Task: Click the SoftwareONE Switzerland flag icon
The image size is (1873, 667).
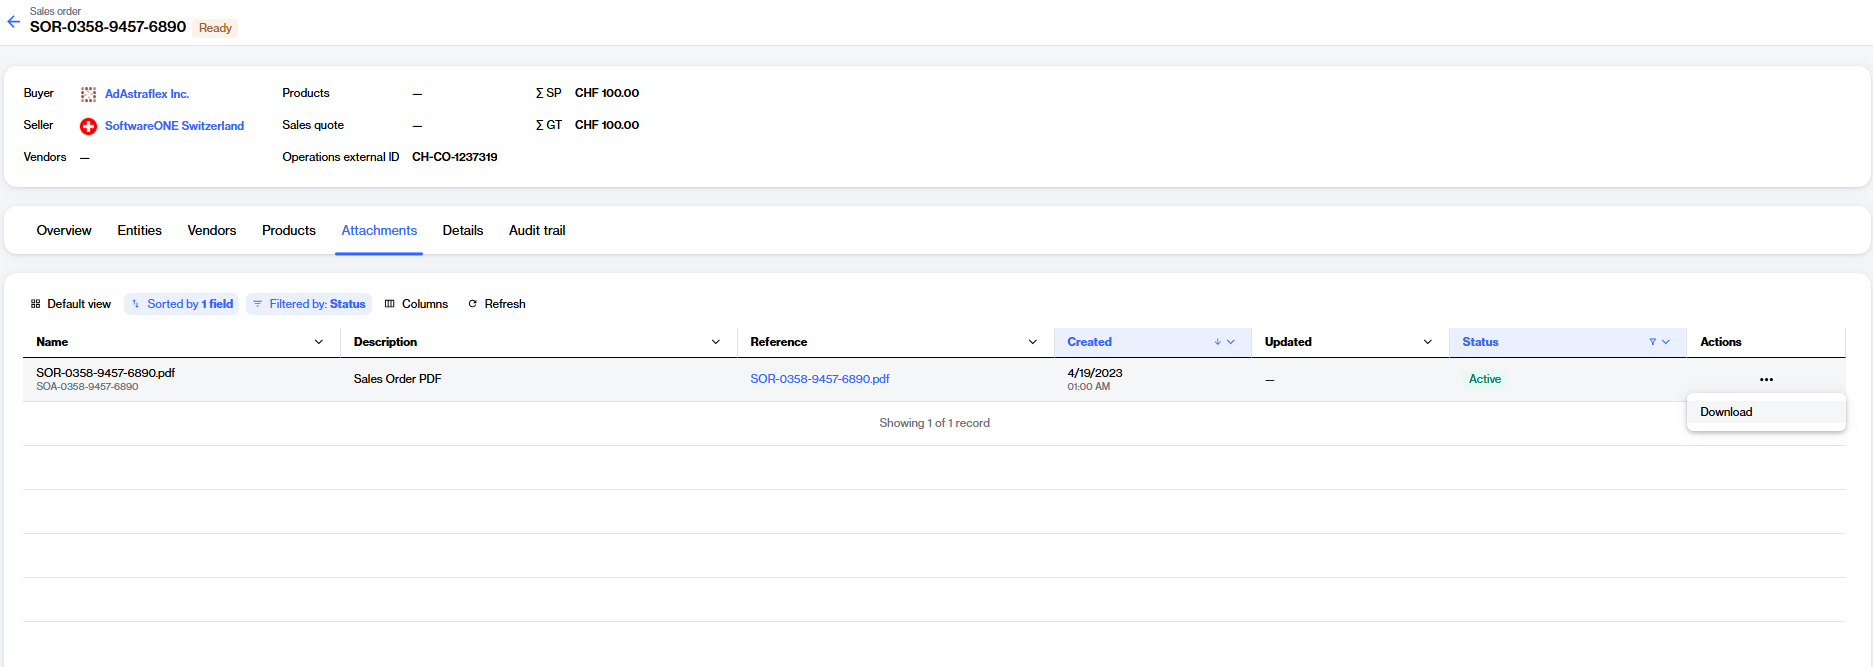Action: tap(88, 126)
